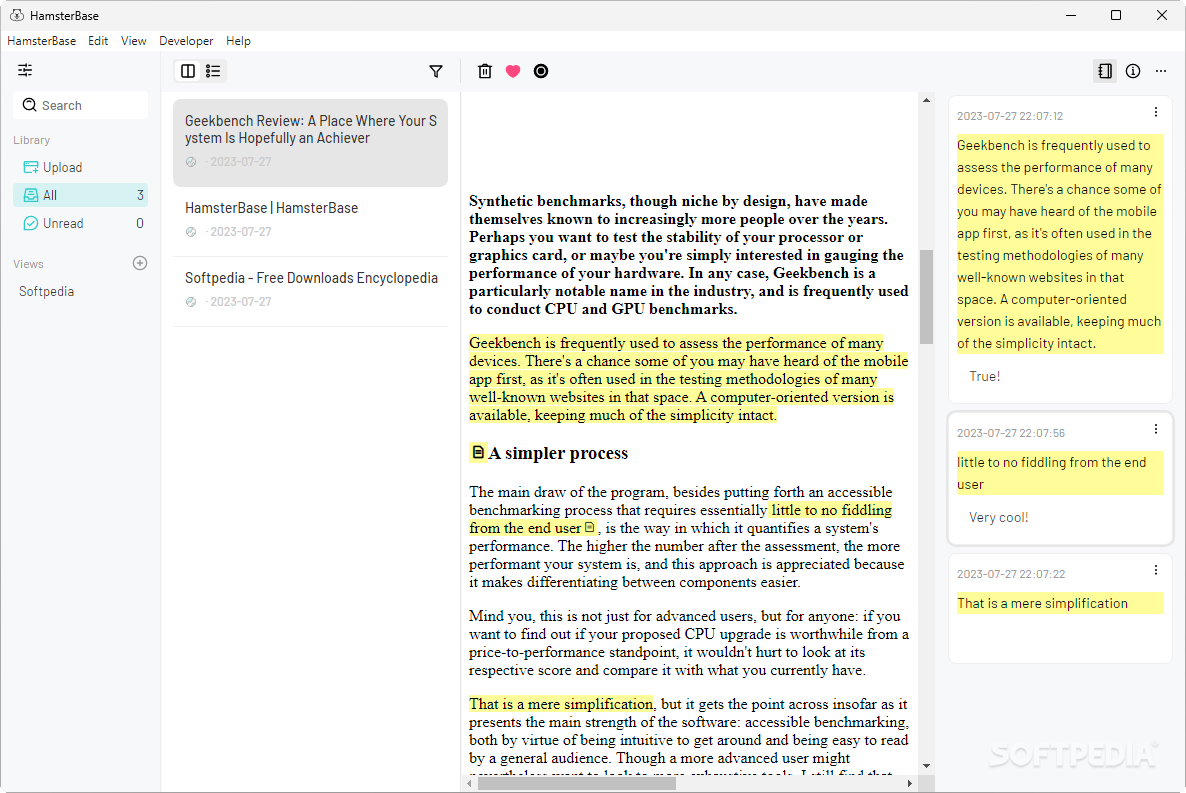Image resolution: width=1186 pixels, height=793 pixels.
Task: Open the Help menu
Action: click(x=238, y=41)
